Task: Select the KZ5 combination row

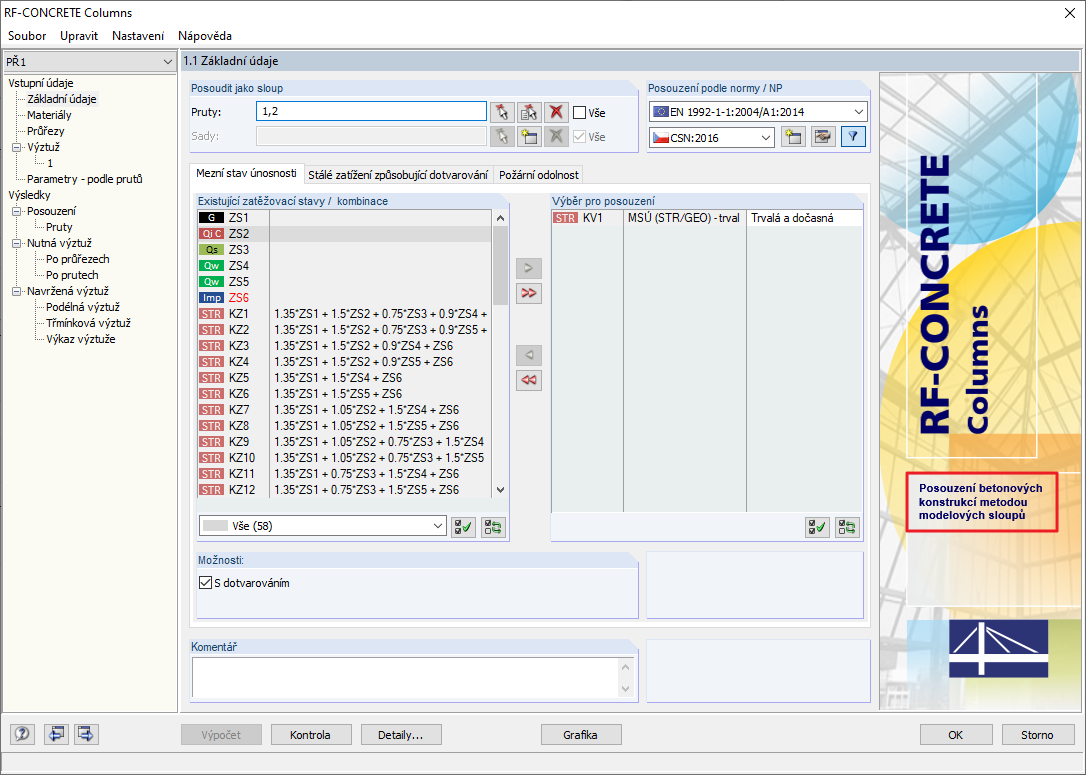Action: (344, 377)
